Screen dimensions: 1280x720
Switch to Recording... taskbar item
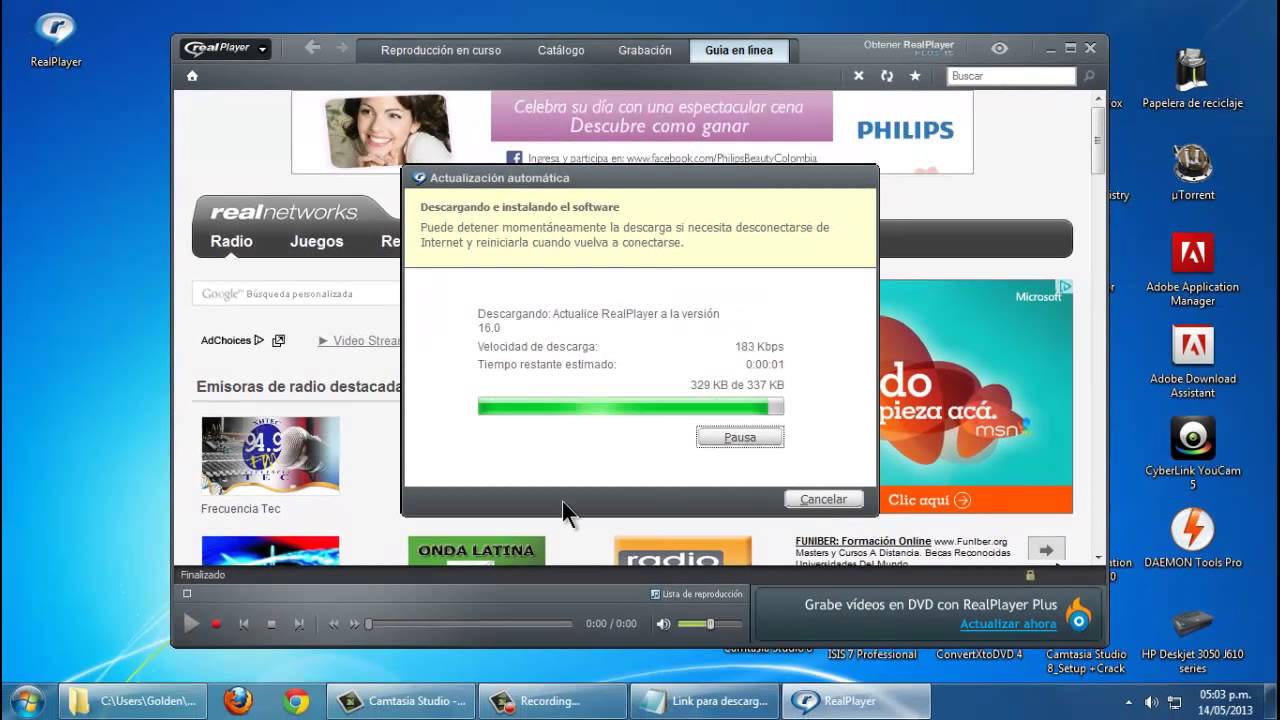552,701
